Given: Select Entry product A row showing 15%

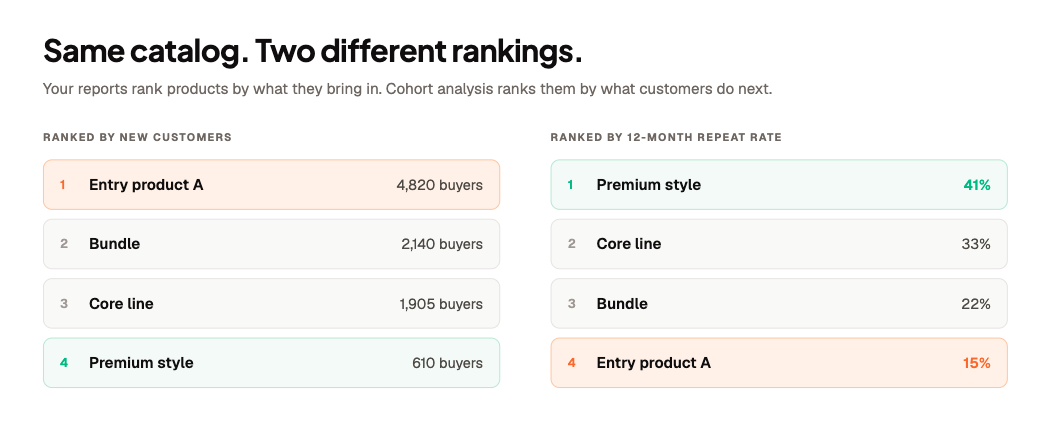Looking at the screenshot, I should tap(779, 362).
